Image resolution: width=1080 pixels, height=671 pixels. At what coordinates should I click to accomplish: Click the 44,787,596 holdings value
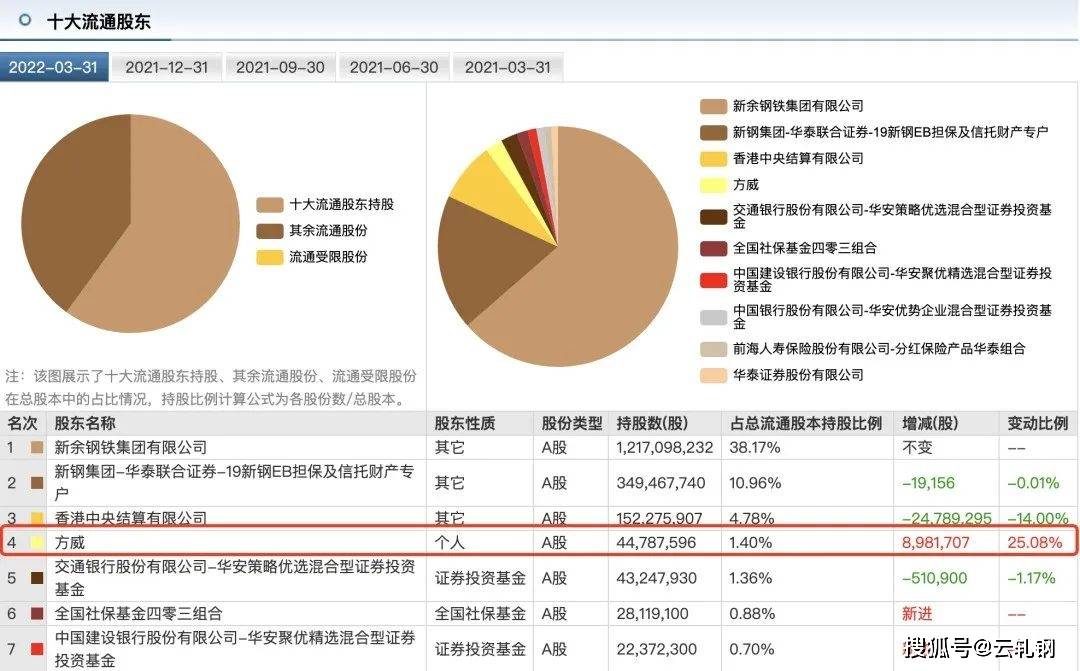click(656, 543)
